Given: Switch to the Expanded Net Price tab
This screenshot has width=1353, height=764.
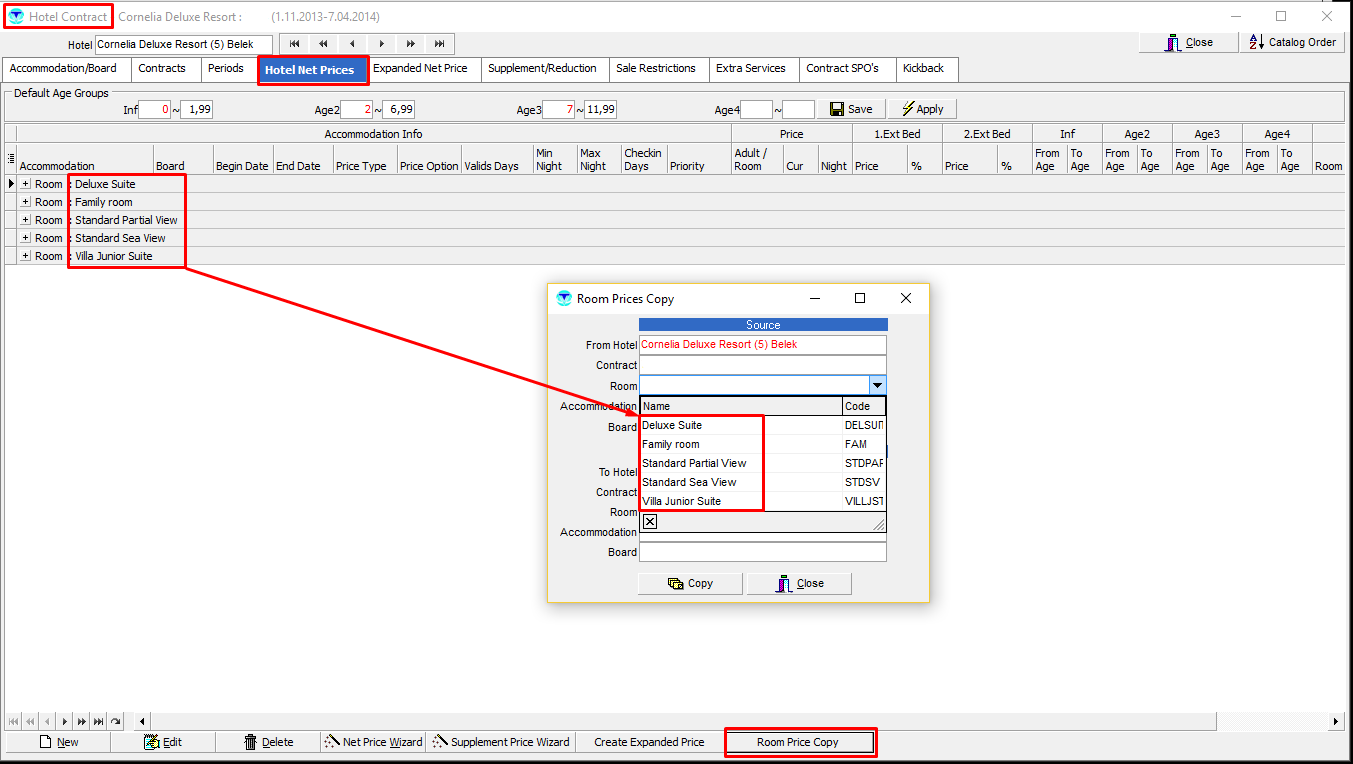Looking at the screenshot, I should [420, 69].
